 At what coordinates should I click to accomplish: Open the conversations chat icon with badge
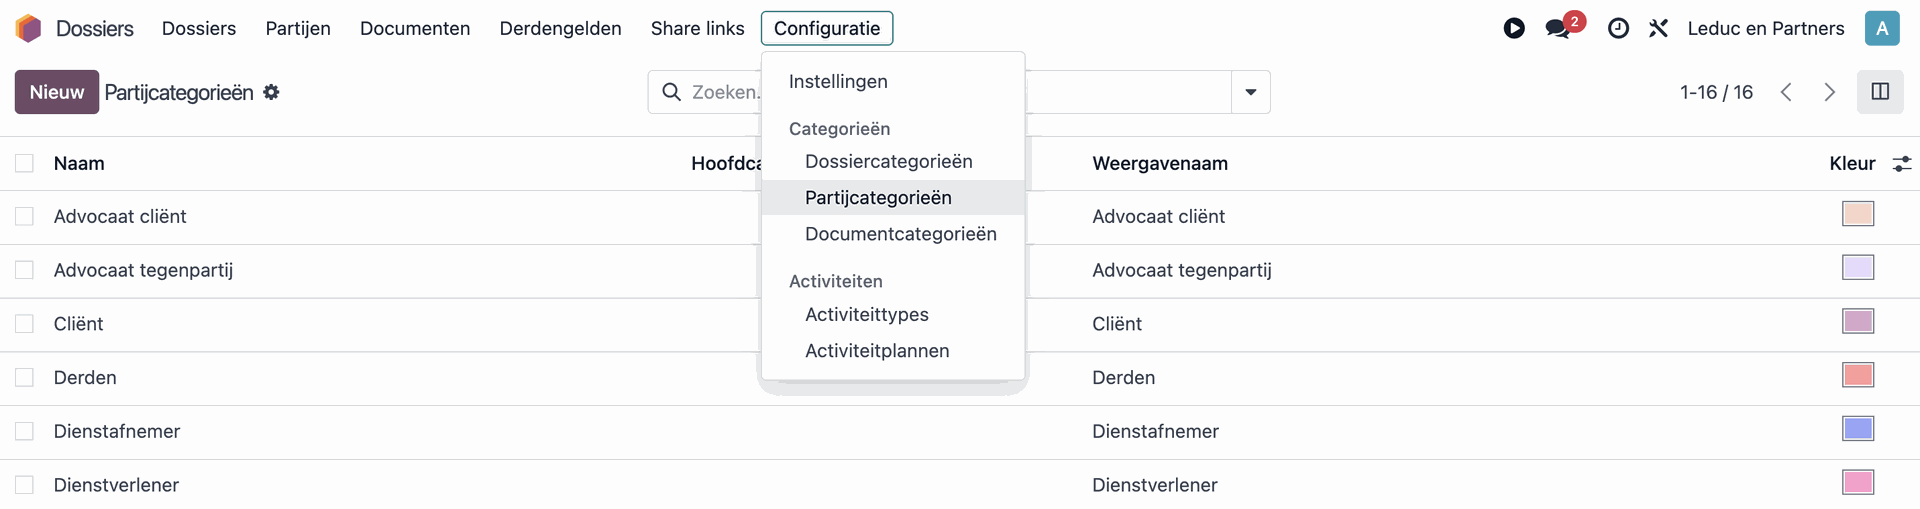pyautogui.click(x=1558, y=28)
